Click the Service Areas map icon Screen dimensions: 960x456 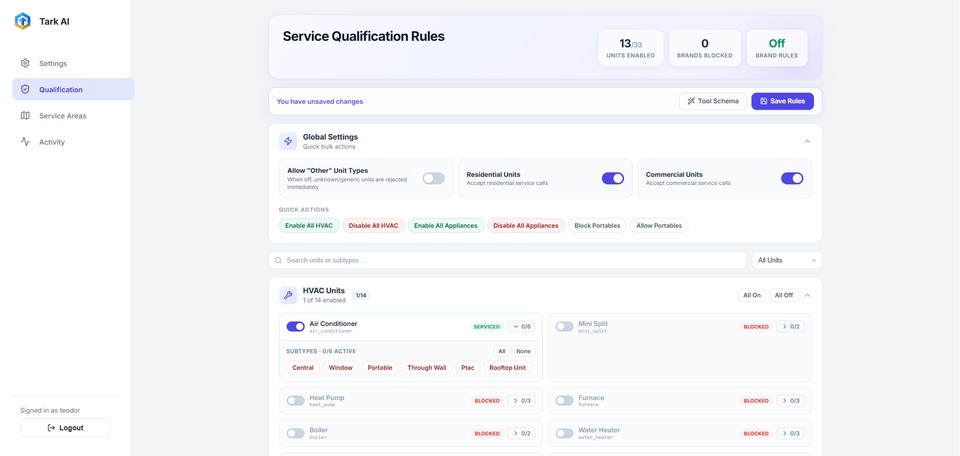25,116
